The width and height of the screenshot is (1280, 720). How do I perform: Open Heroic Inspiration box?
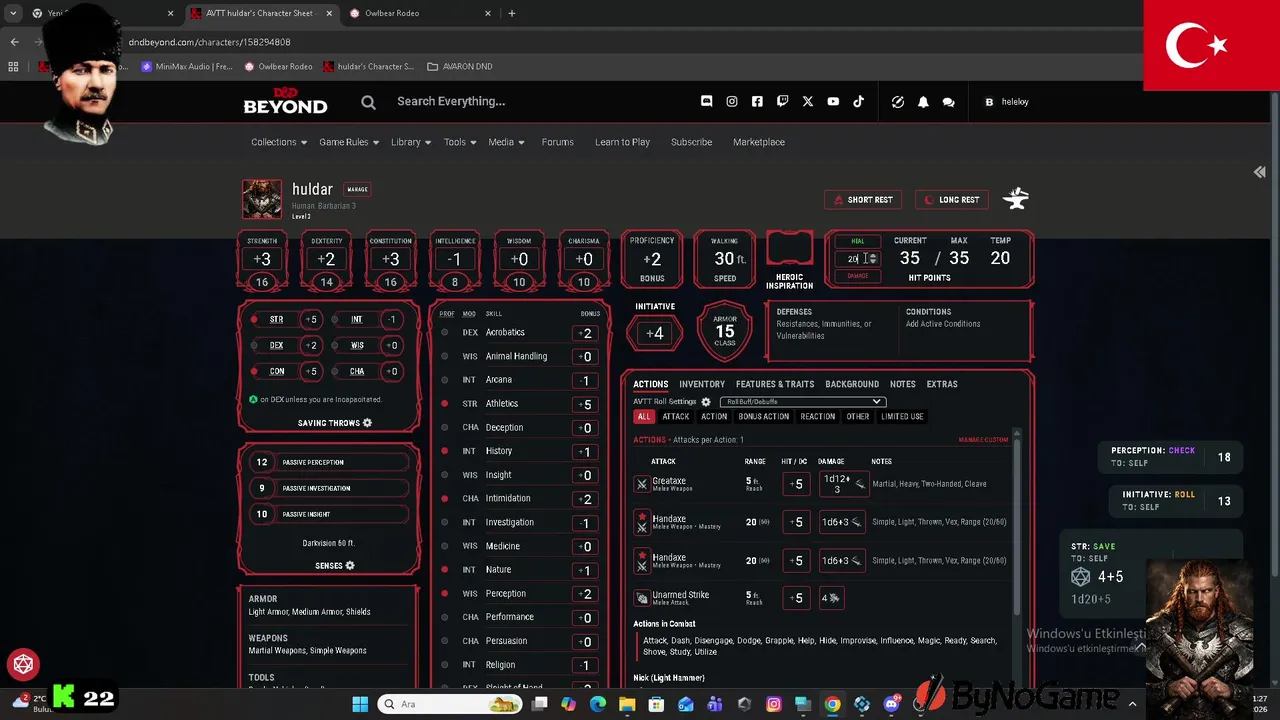pos(789,250)
